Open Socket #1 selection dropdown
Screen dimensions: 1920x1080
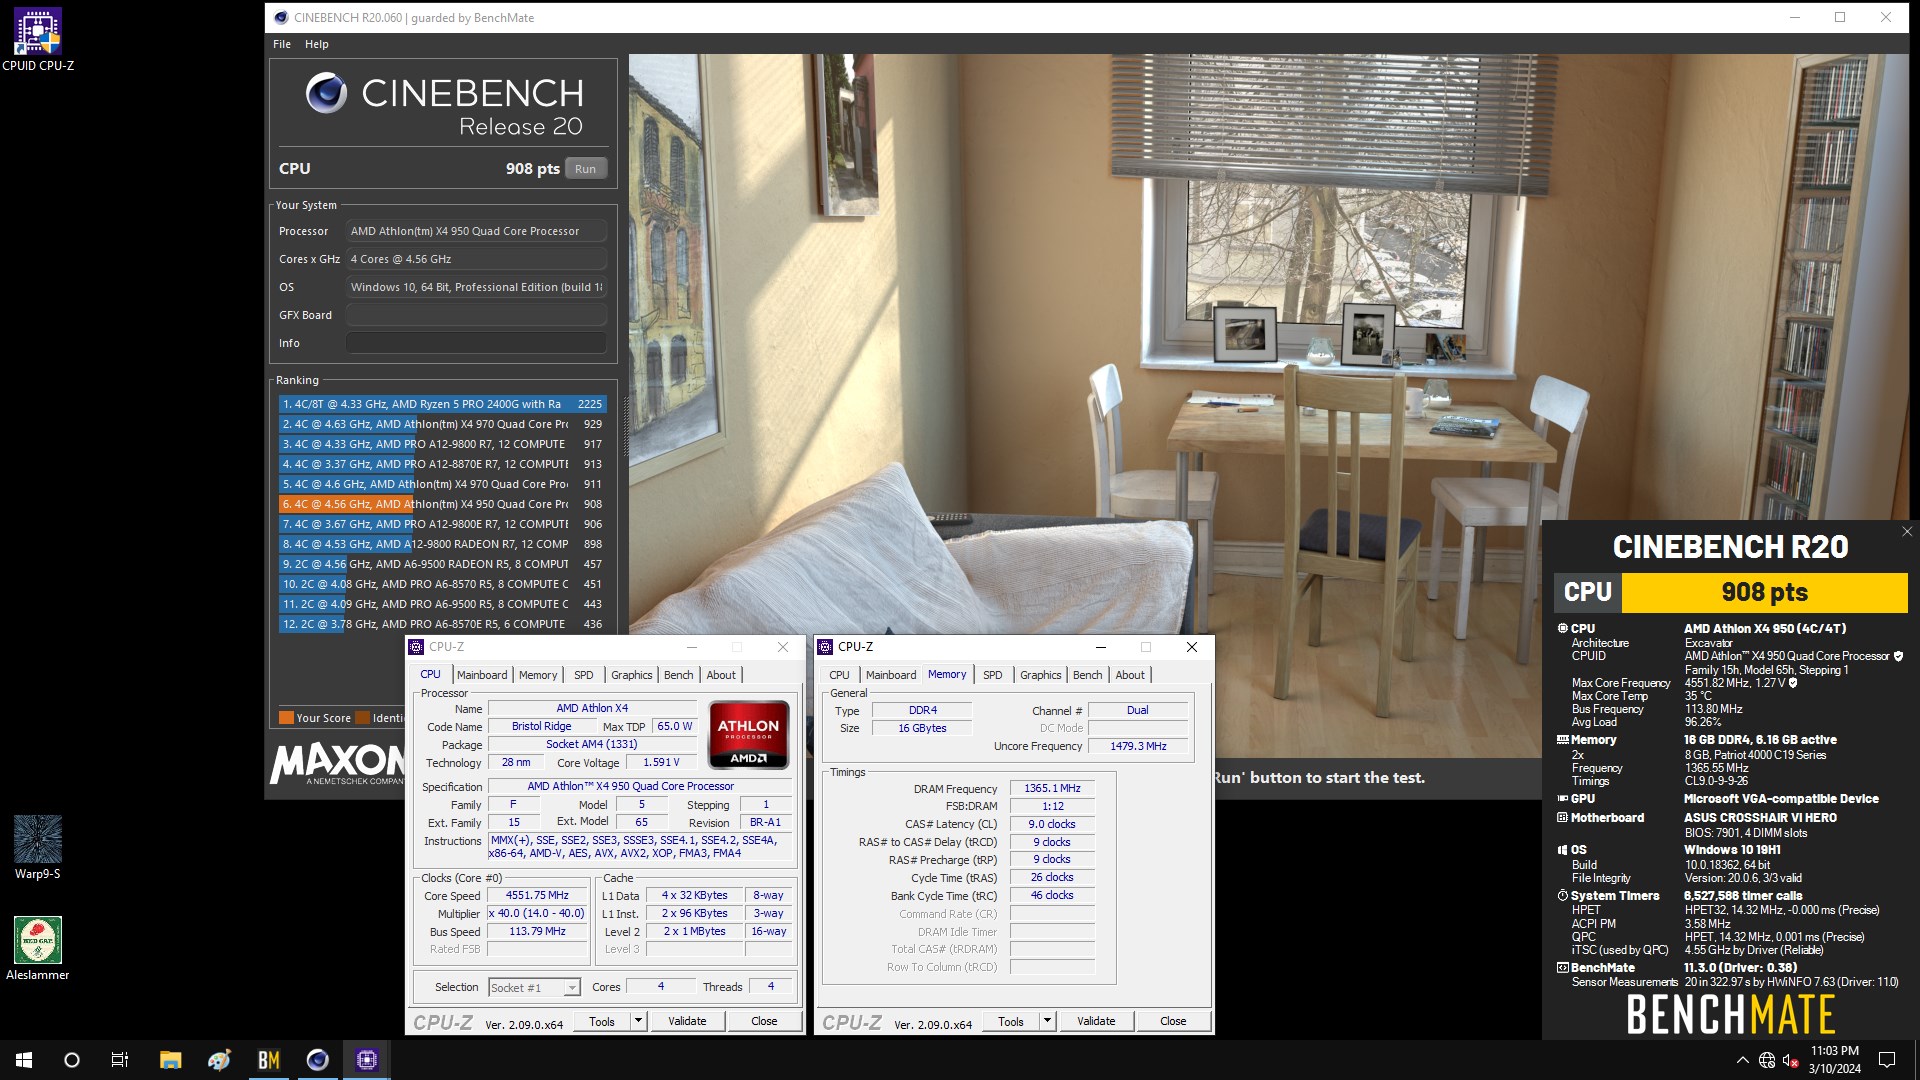(534, 988)
